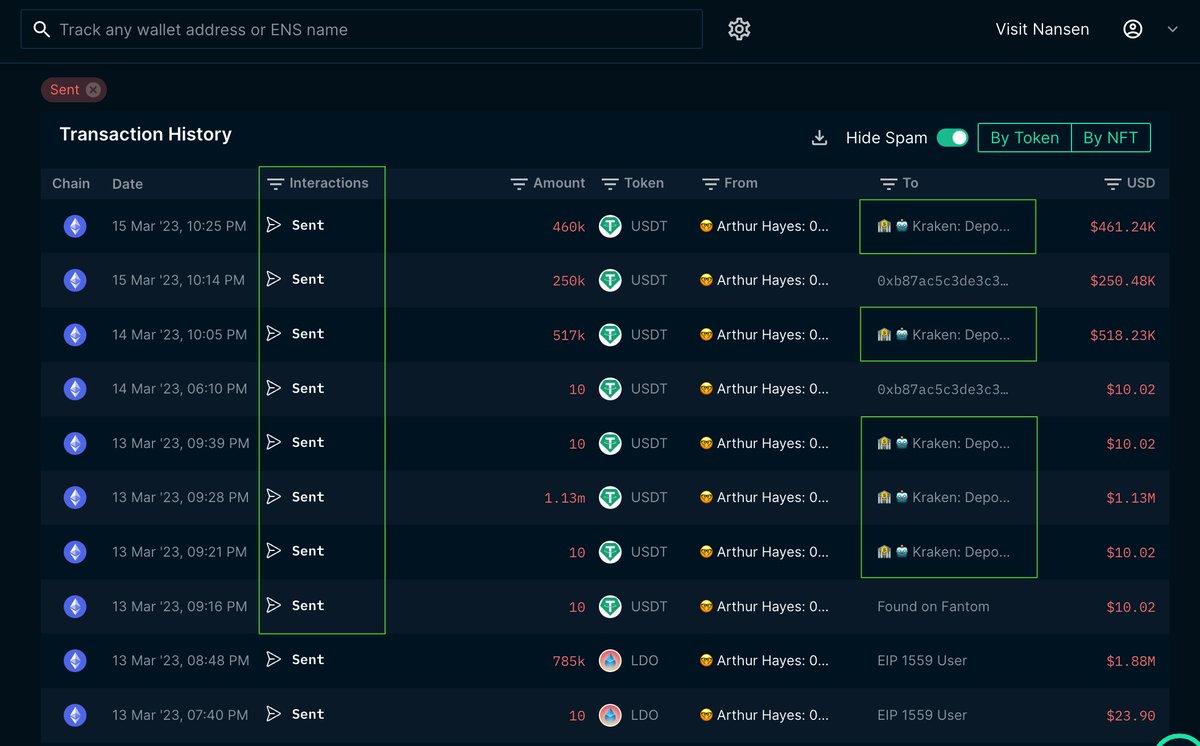Open the settings gear beside the search bar
The height and width of the screenshot is (746, 1200).
pos(739,28)
